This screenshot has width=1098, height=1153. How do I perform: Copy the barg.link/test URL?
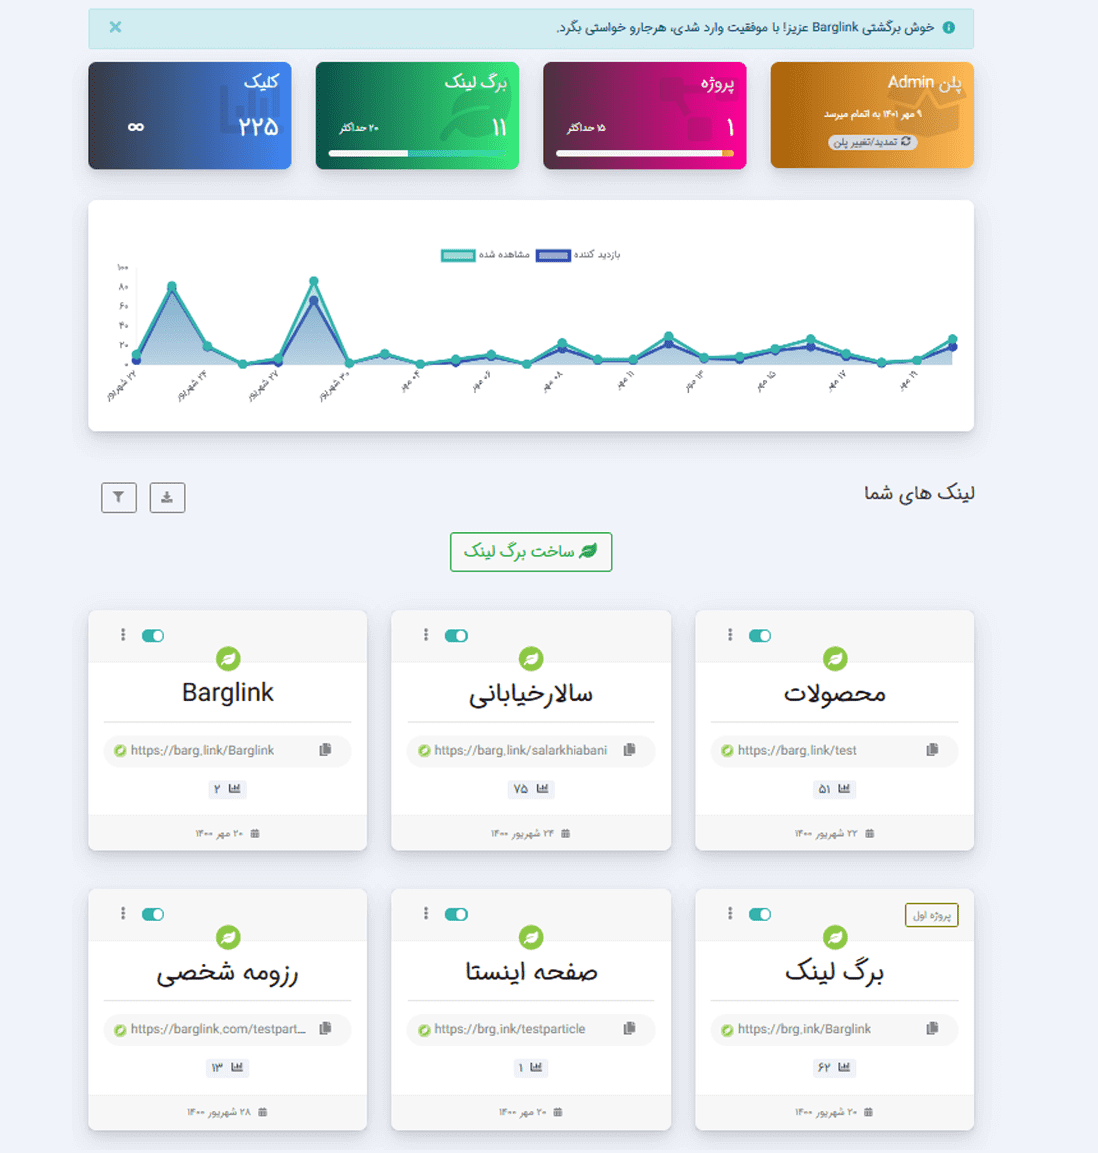coord(932,750)
